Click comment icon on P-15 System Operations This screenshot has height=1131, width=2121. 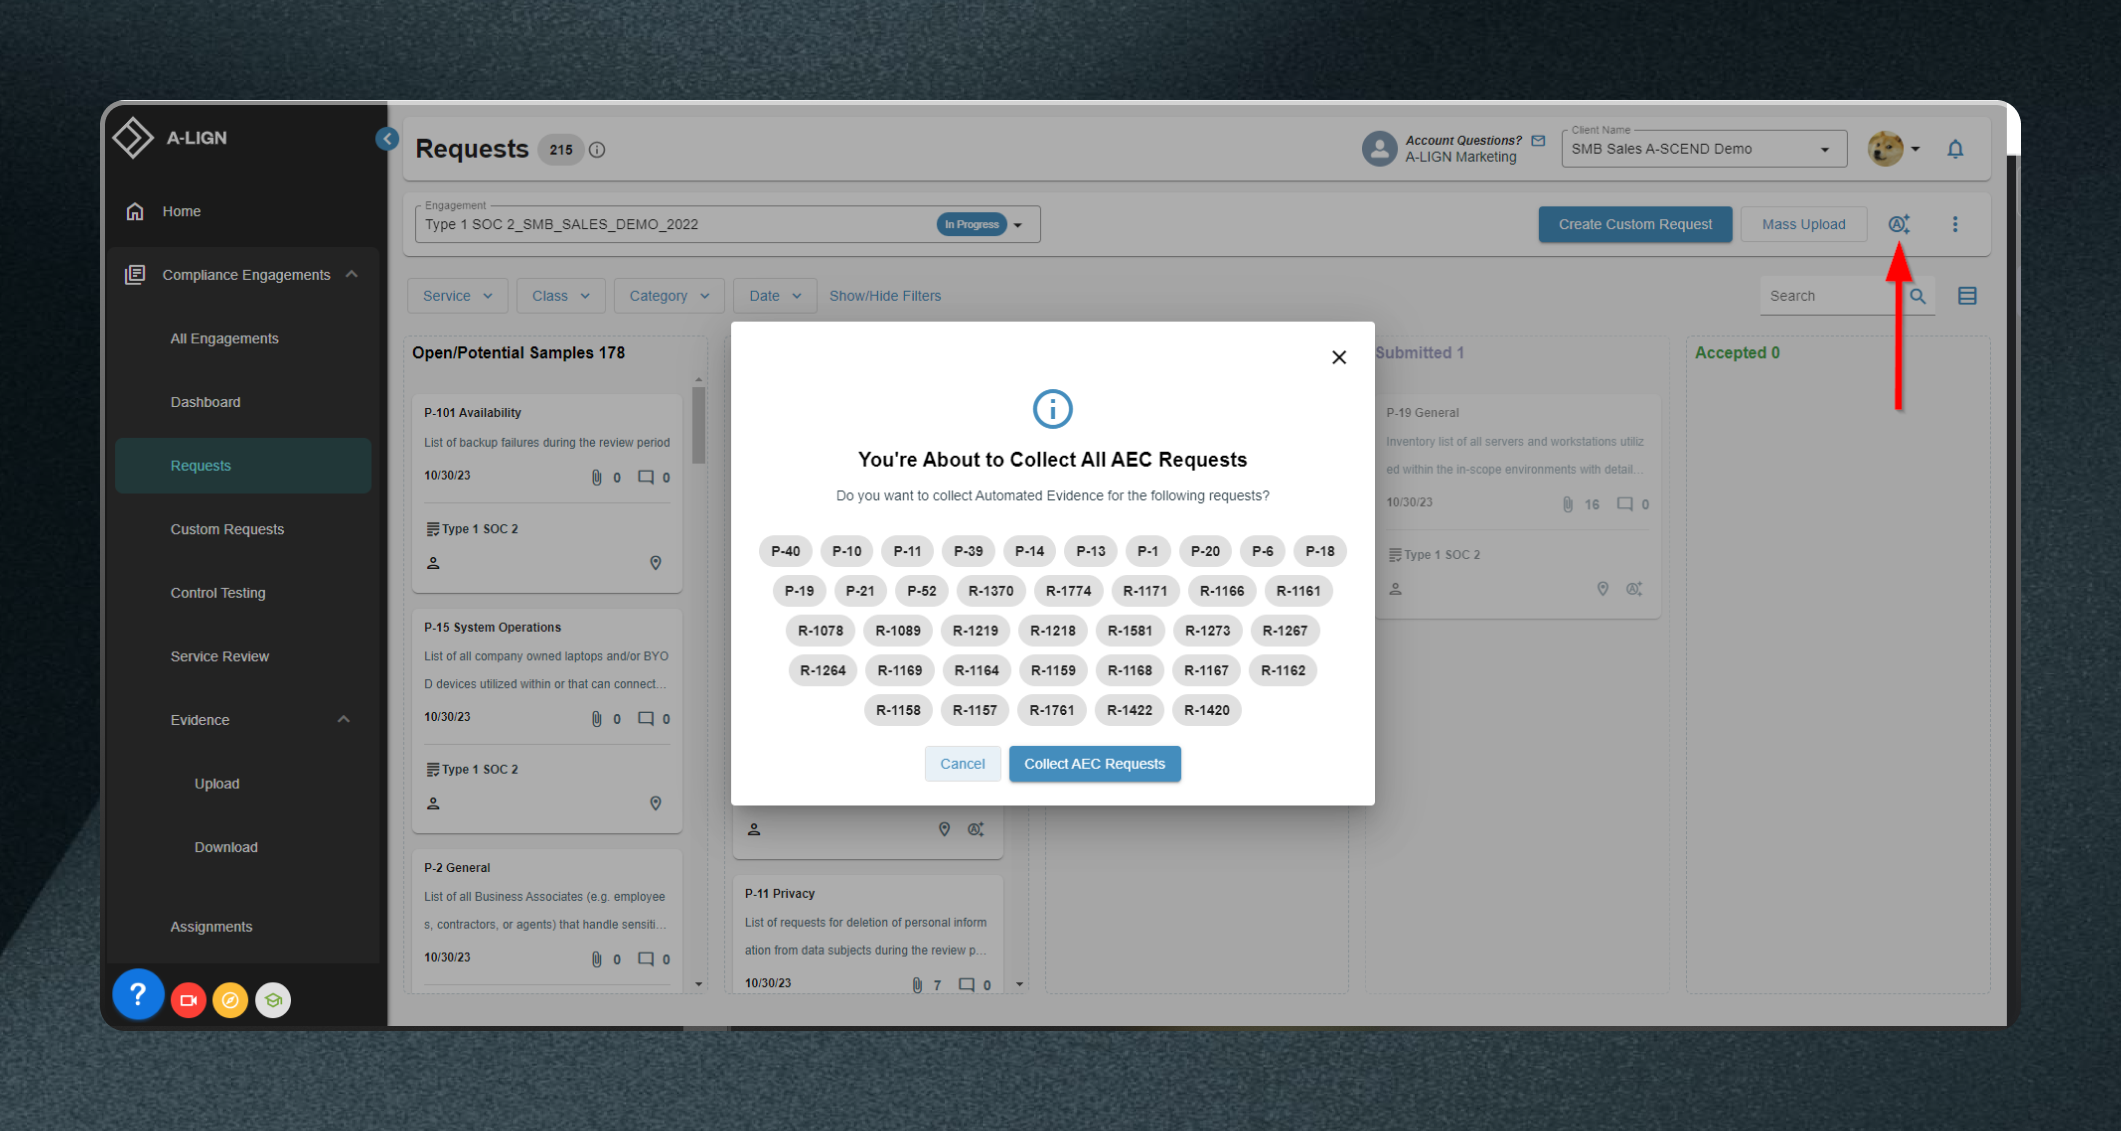[646, 719]
